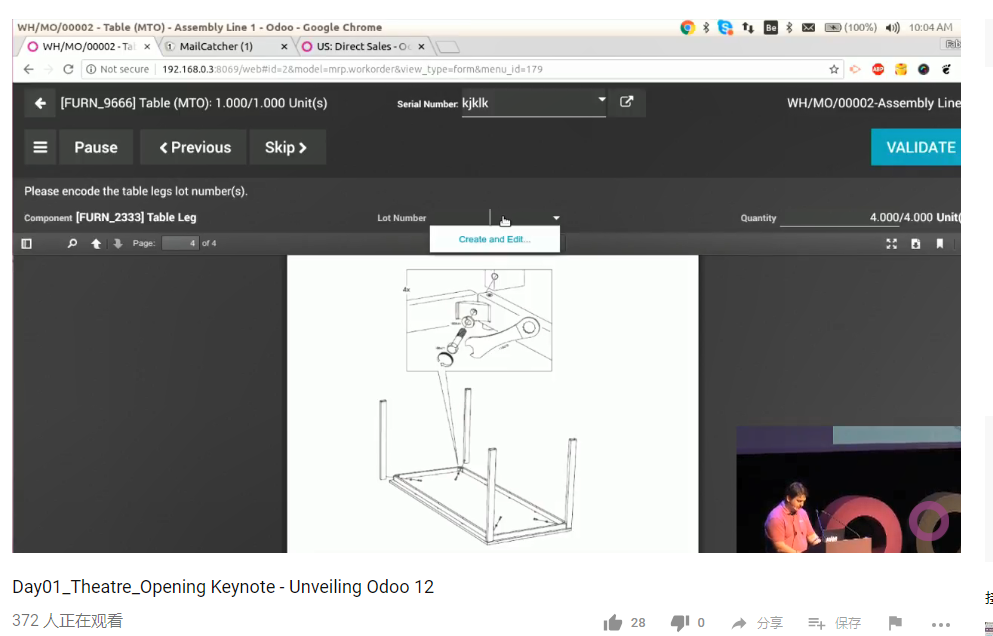
Task: Open the GNOME foot extension icon
Action: (x=946, y=69)
